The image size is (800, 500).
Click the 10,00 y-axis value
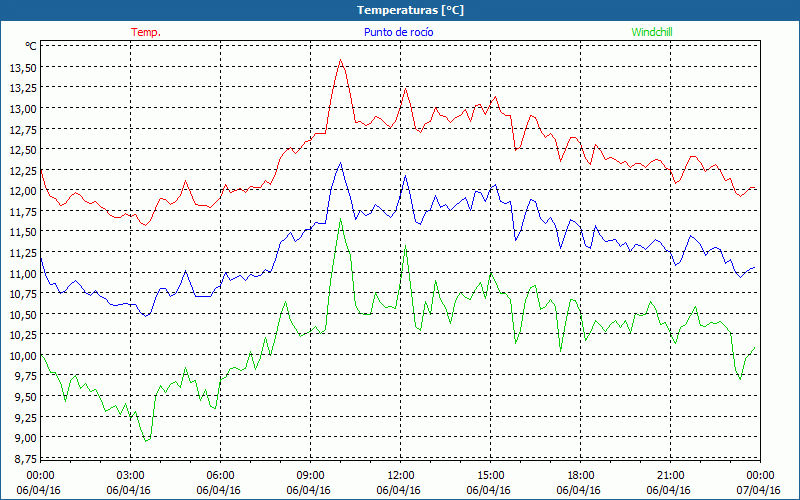[x=22, y=355]
